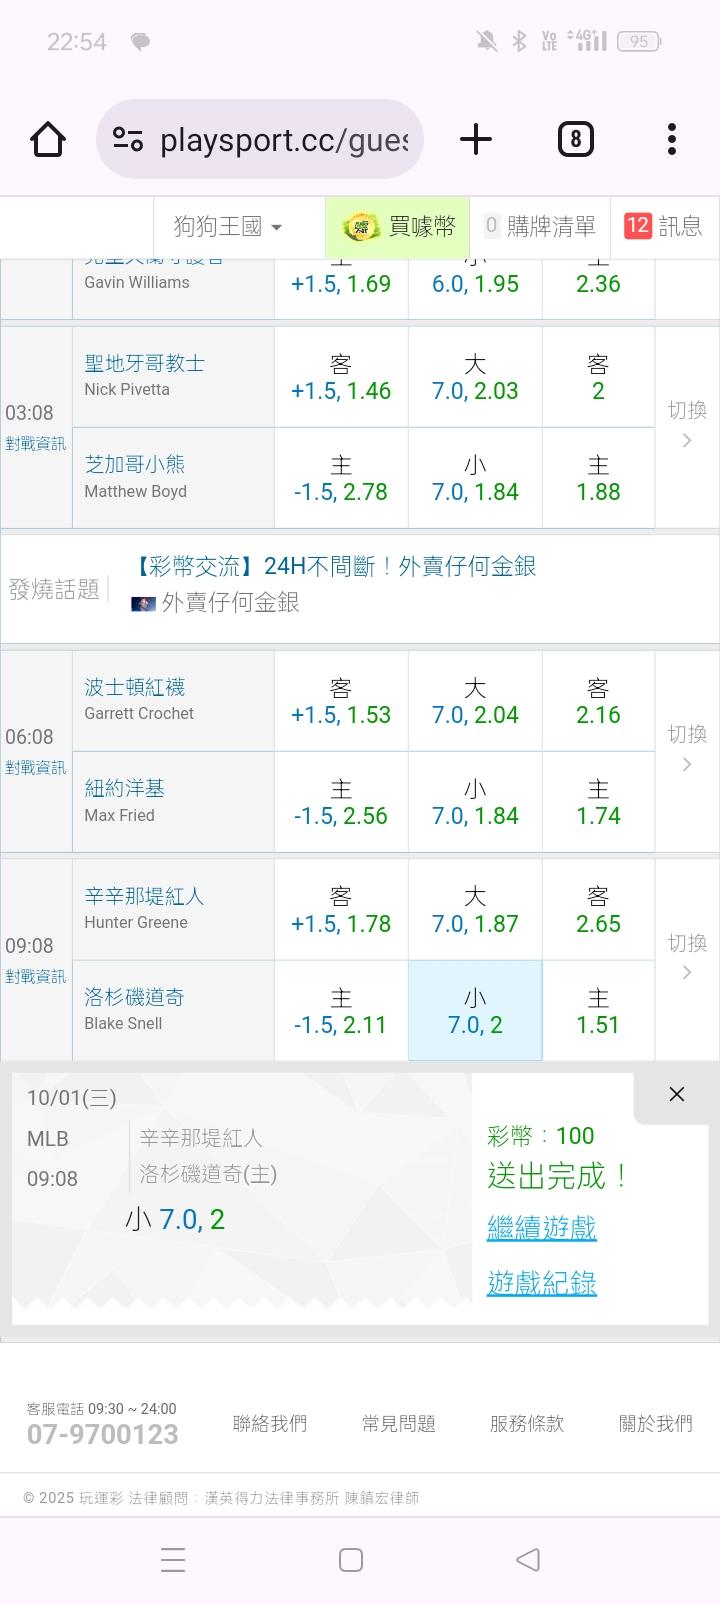Expand 切換 for the Red Sox game

pyautogui.click(x=687, y=749)
